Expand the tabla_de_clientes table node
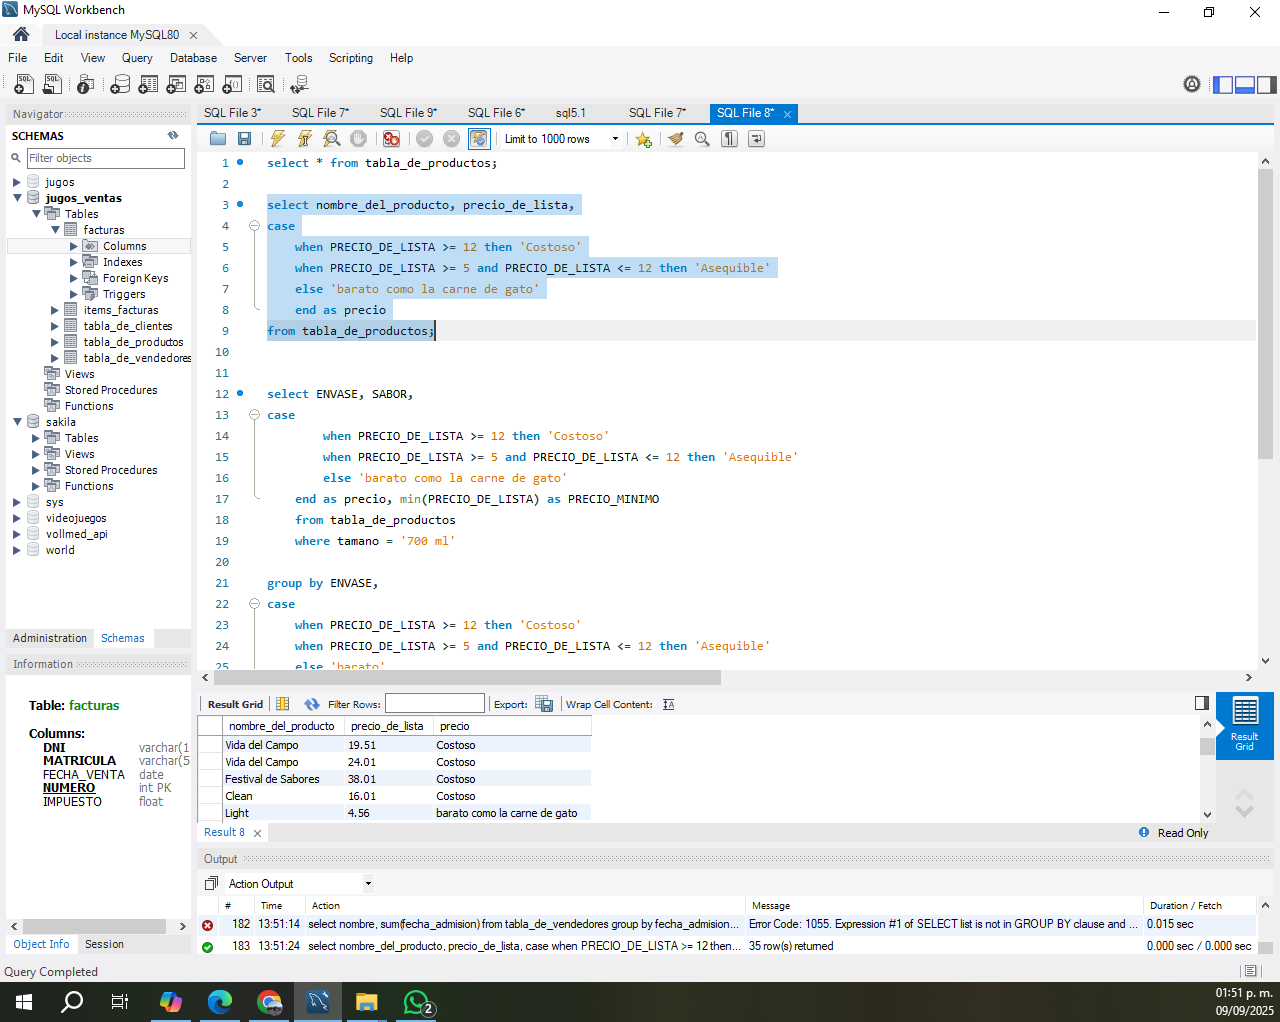Image resolution: width=1280 pixels, height=1022 pixels. pos(55,326)
